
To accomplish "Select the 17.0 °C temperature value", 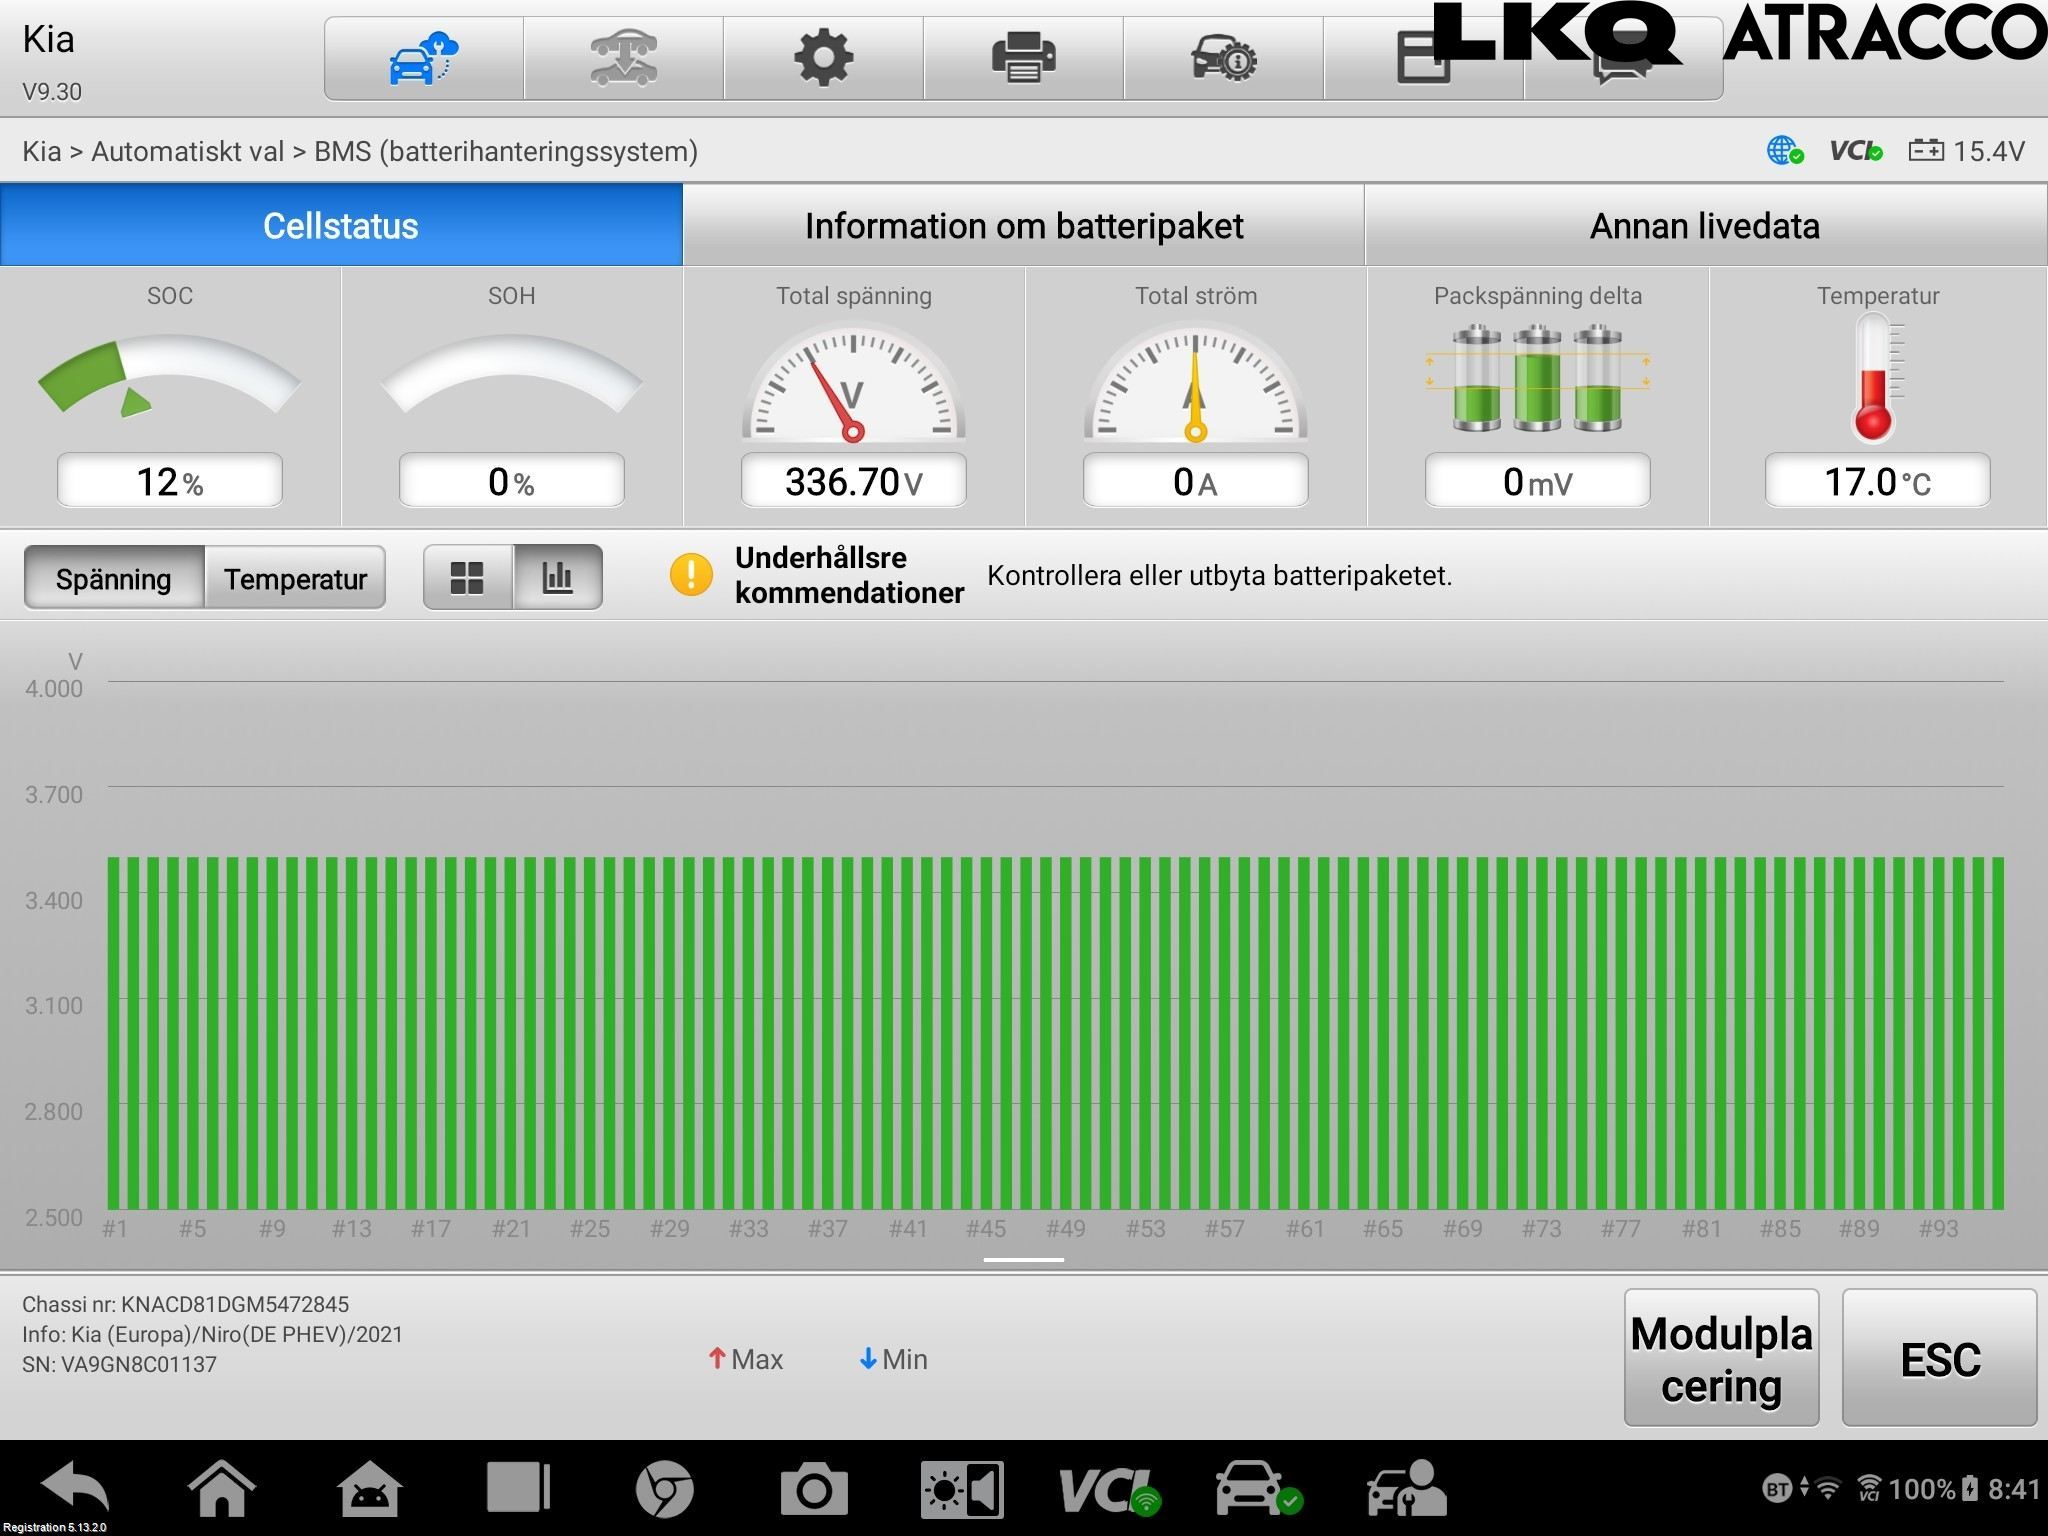I will (1878, 481).
